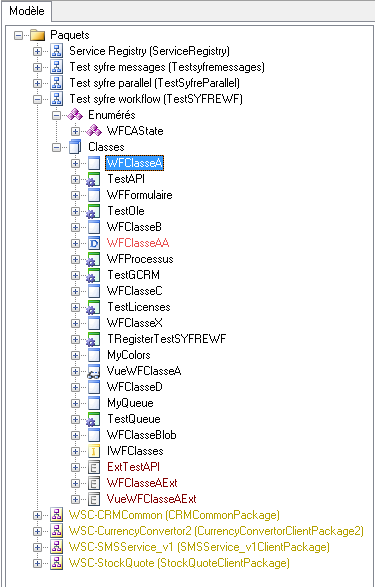The height and width of the screenshot is (587, 375).
Task: Click the TestOle gear class icon
Action: [x=93, y=212]
